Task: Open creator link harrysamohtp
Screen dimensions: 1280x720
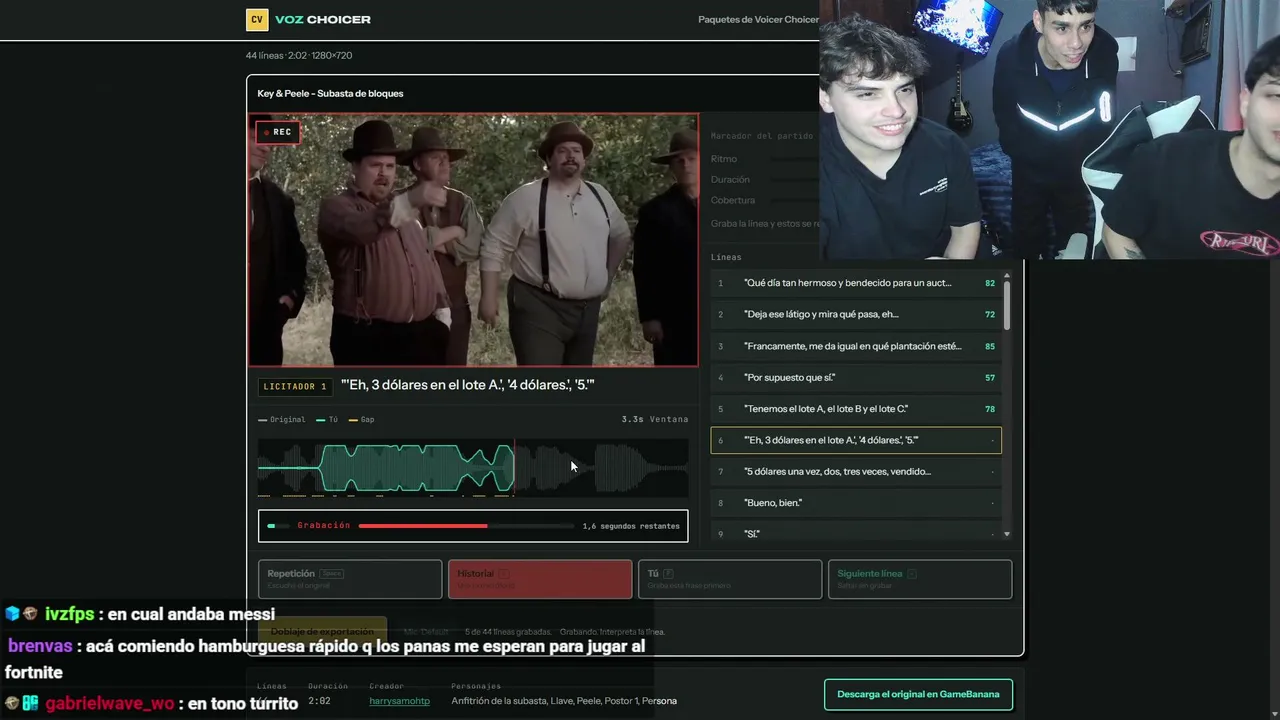Action: [399, 701]
